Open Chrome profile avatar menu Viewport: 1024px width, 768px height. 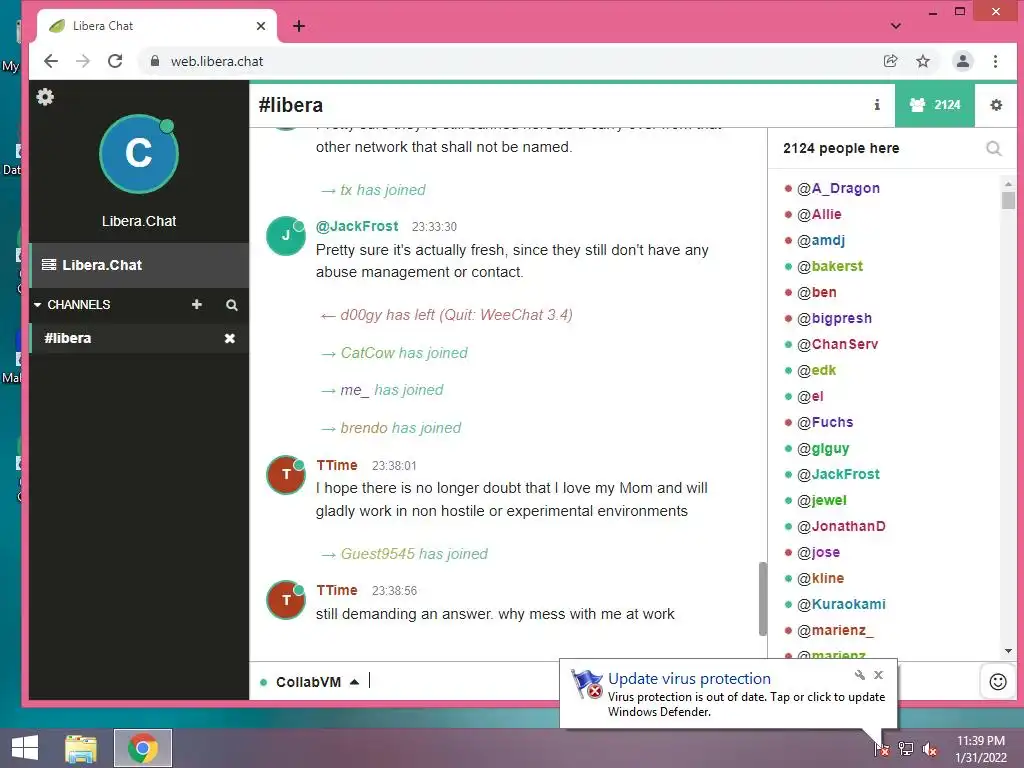pyautogui.click(x=963, y=61)
